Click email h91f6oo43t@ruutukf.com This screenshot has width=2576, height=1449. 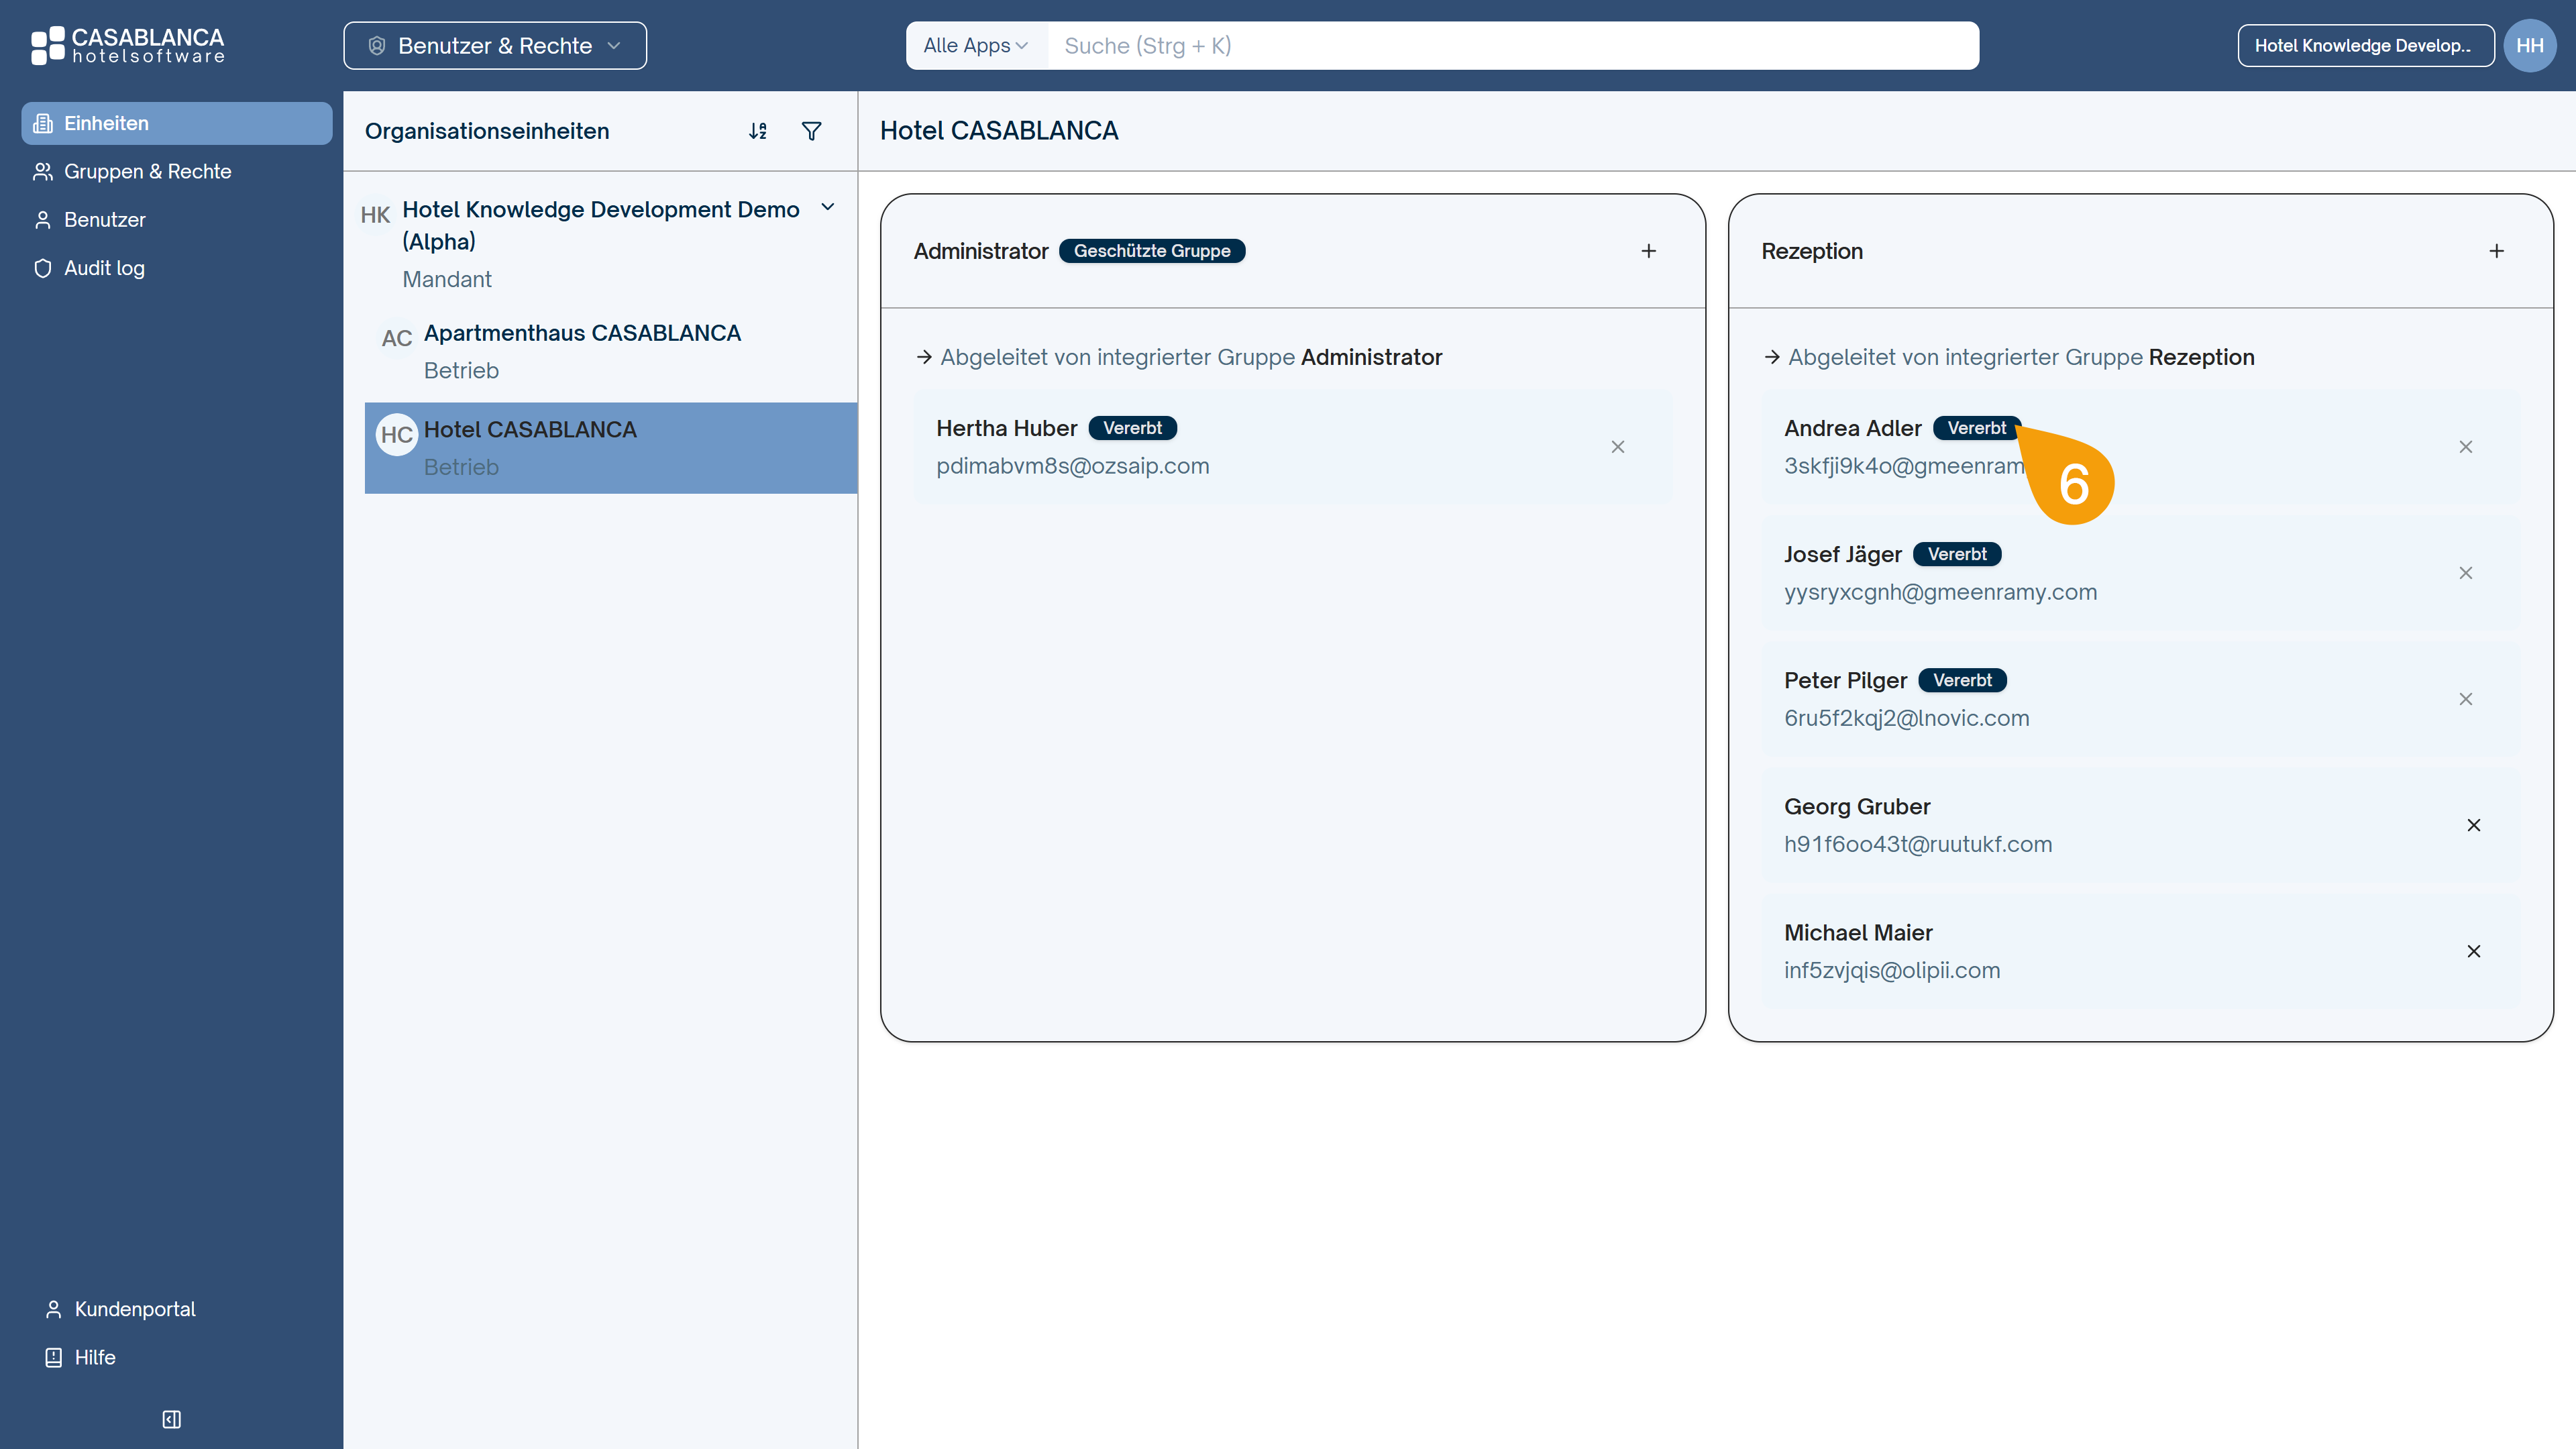[1918, 844]
